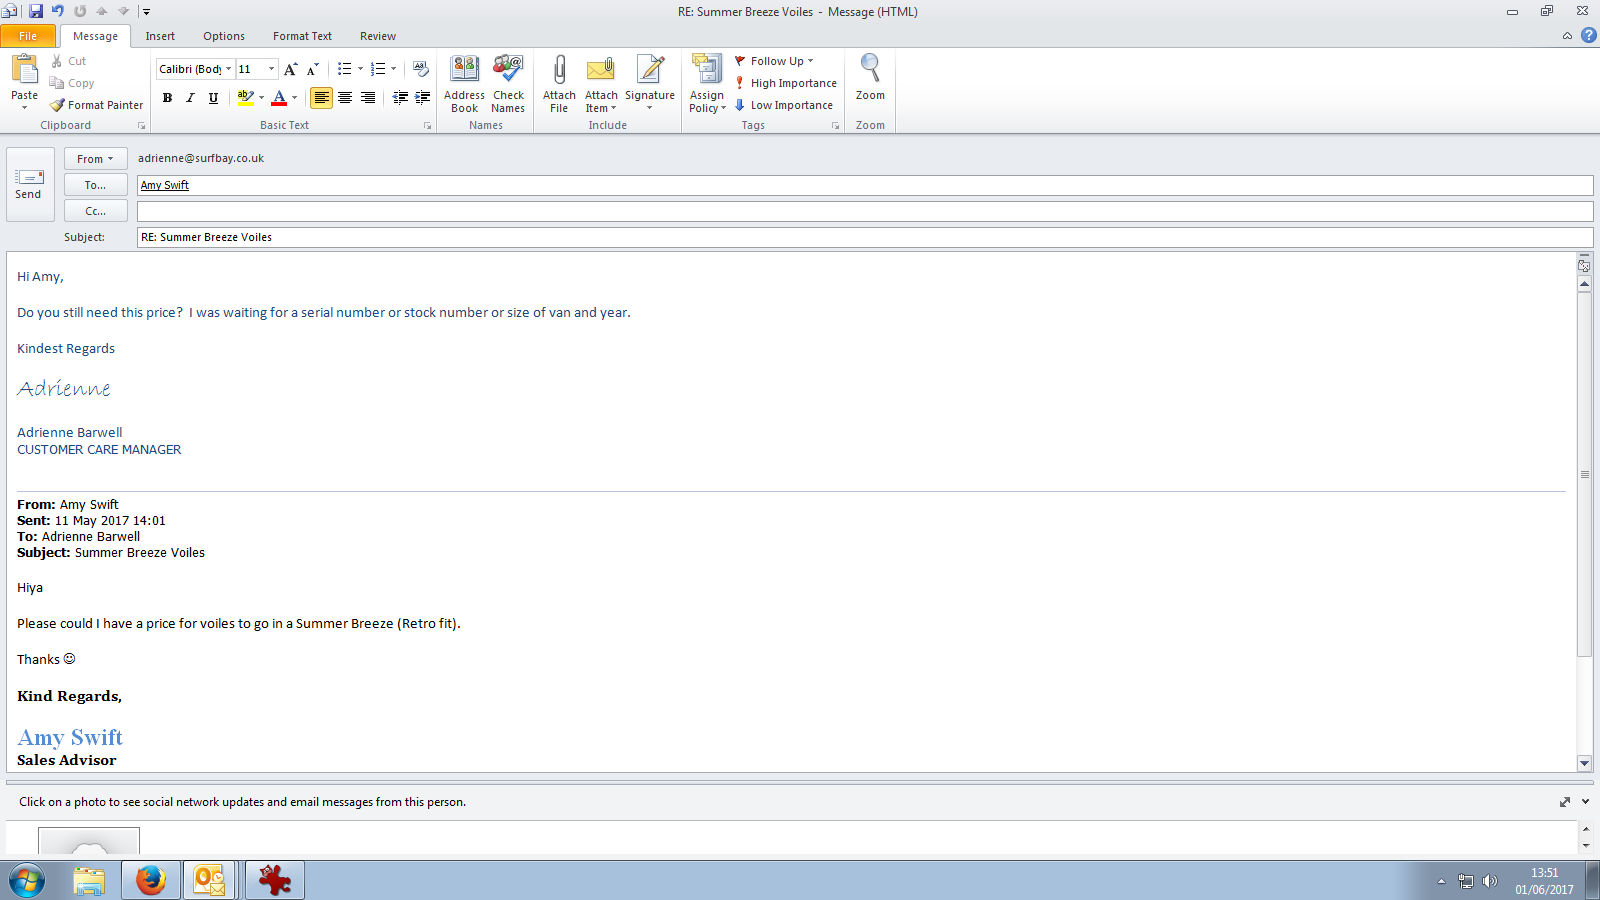1600x900 pixels.
Task: Clear all formatting from the text
Action: (x=421, y=69)
